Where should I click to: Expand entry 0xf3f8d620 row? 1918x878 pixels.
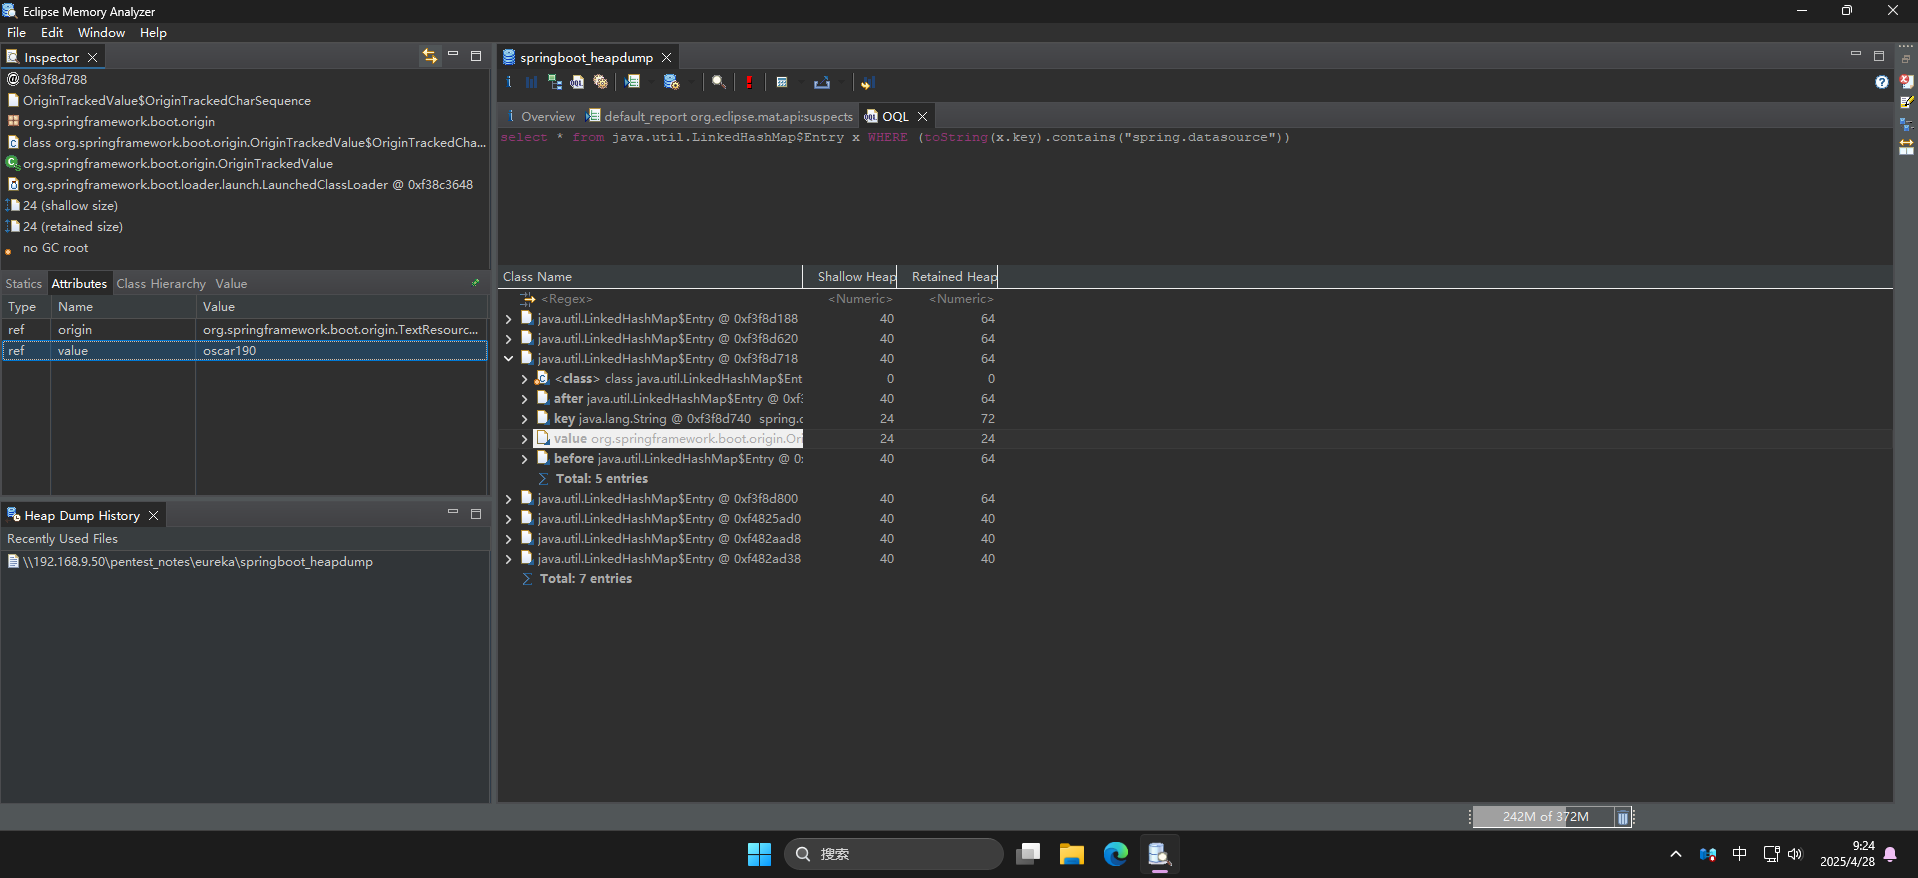508,339
